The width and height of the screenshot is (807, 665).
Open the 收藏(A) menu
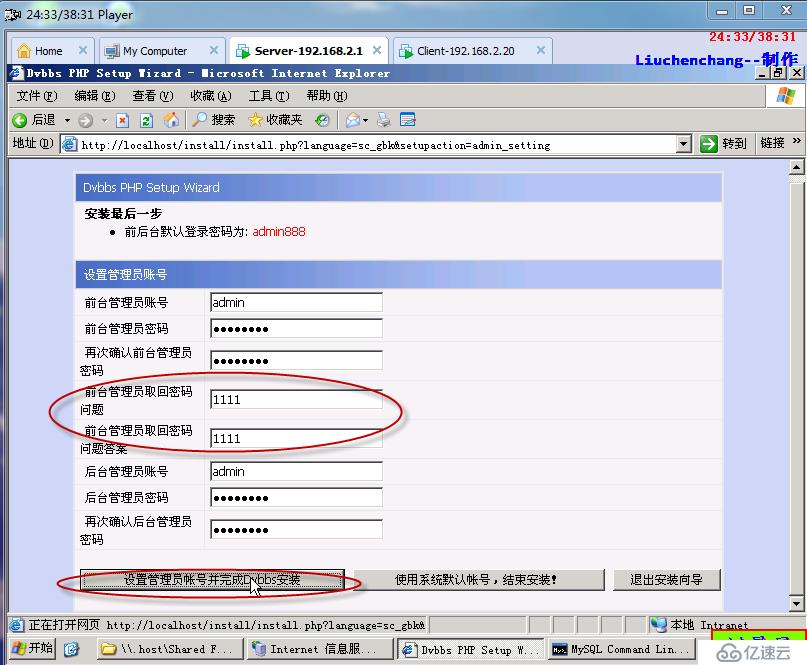tap(210, 96)
